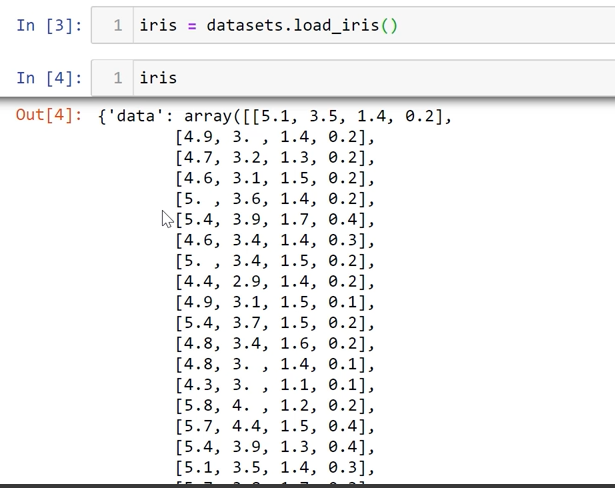Select output row [4.4, 2.9, 1.4, 0.2]

[x=274, y=283]
